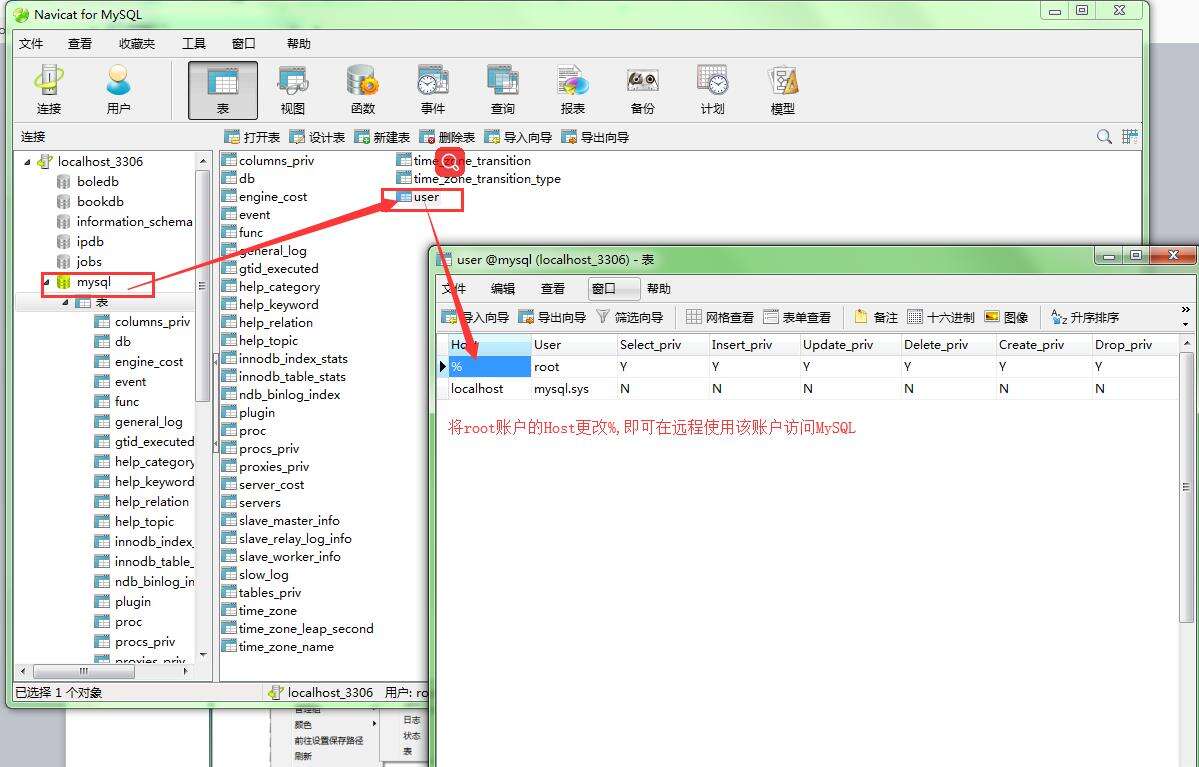Open 查看 menu in main window
Screen dimensions: 1199x767
[x=80, y=44]
